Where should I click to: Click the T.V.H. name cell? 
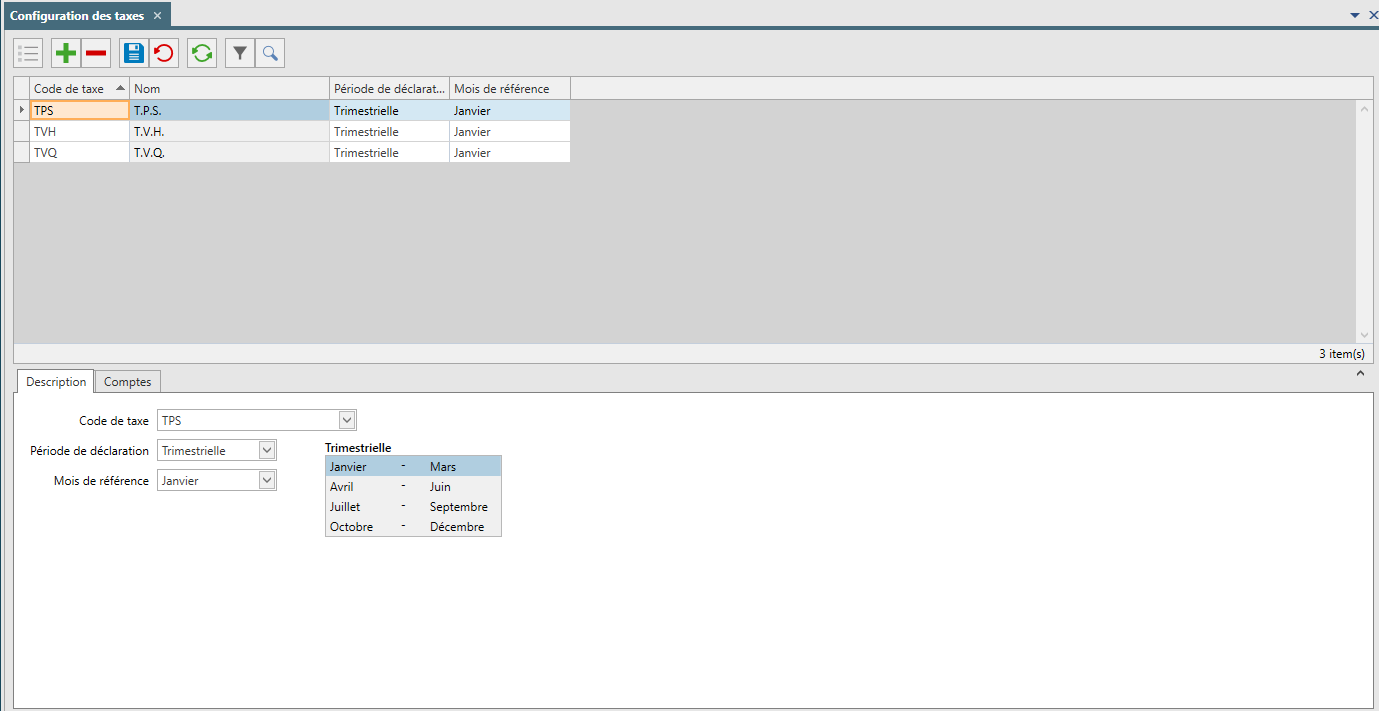point(230,132)
